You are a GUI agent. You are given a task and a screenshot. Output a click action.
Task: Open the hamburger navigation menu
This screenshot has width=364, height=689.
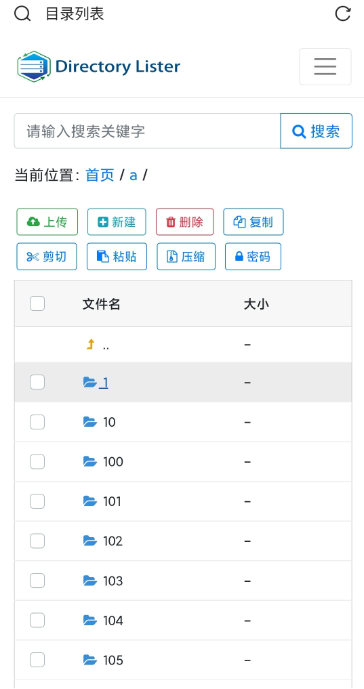tap(325, 66)
